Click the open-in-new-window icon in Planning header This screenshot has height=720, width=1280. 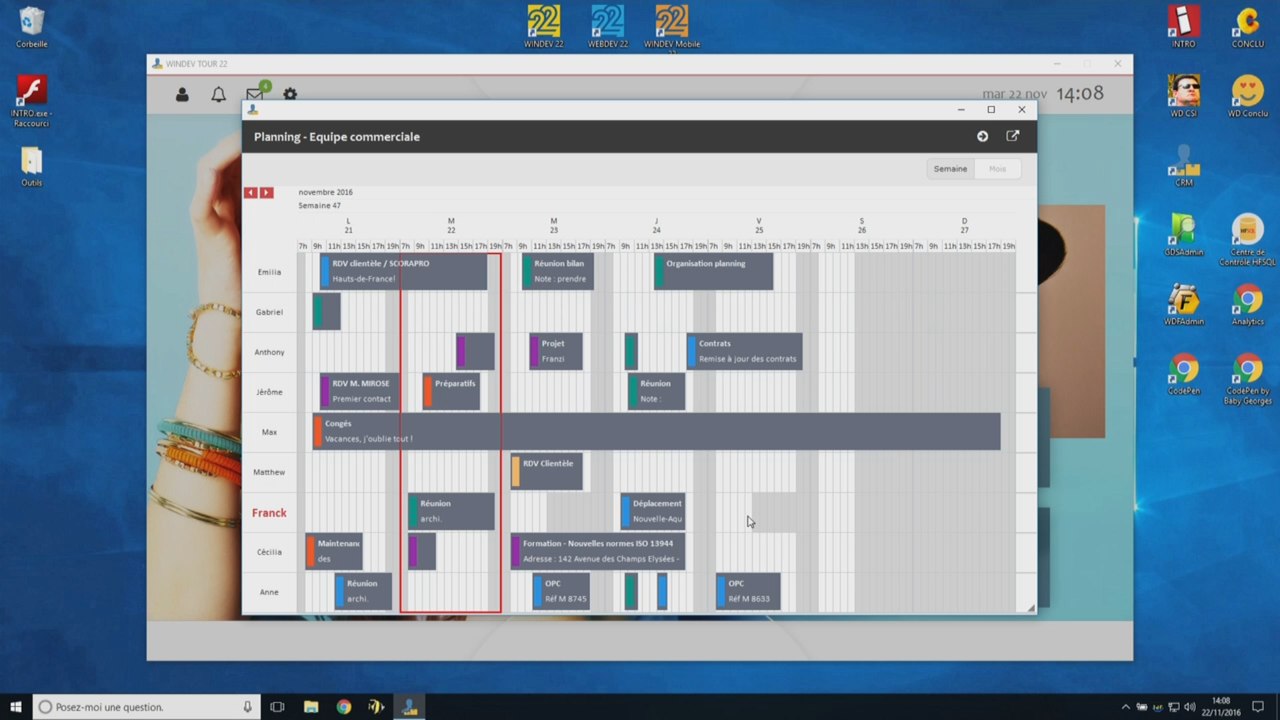tap(1012, 136)
